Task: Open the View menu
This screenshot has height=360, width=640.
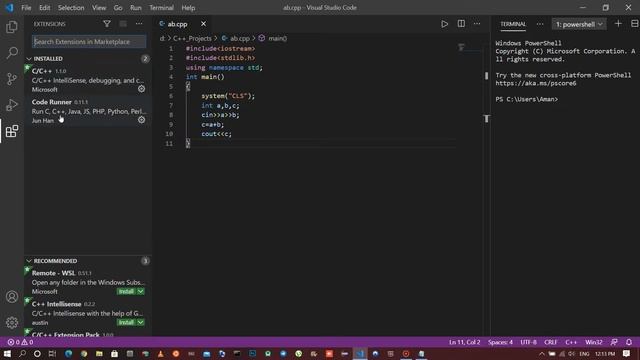Action: point(99,8)
